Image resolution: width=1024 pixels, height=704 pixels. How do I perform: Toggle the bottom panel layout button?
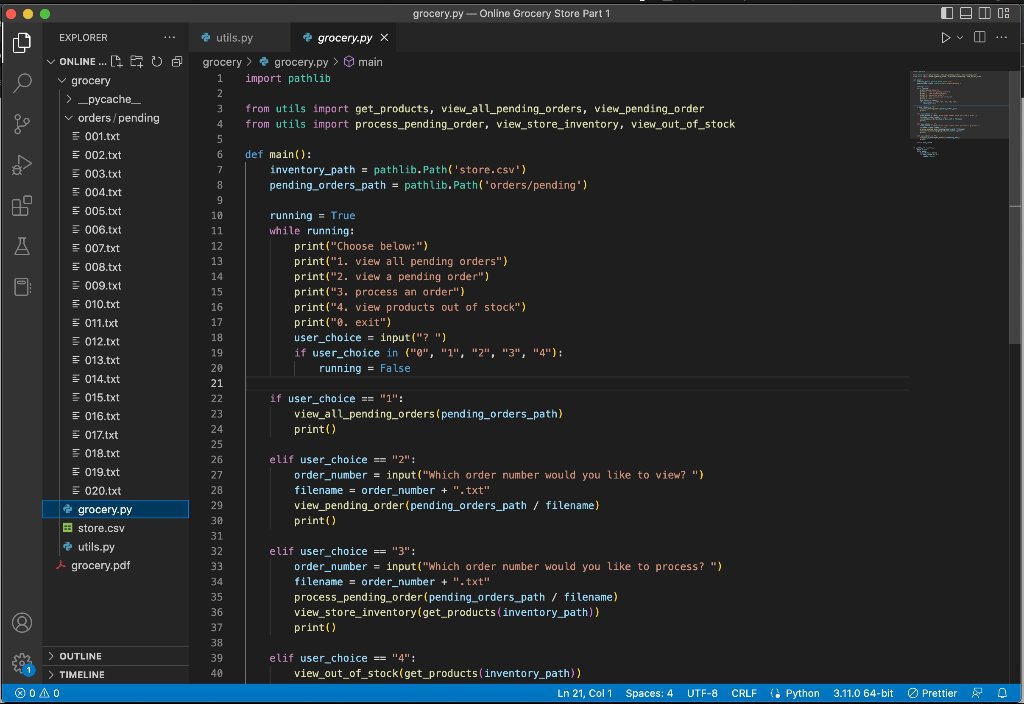[967, 13]
